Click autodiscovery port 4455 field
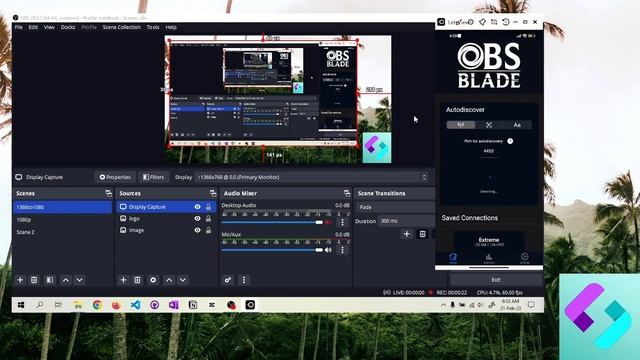 pyautogui.click(x=489, y=151)
